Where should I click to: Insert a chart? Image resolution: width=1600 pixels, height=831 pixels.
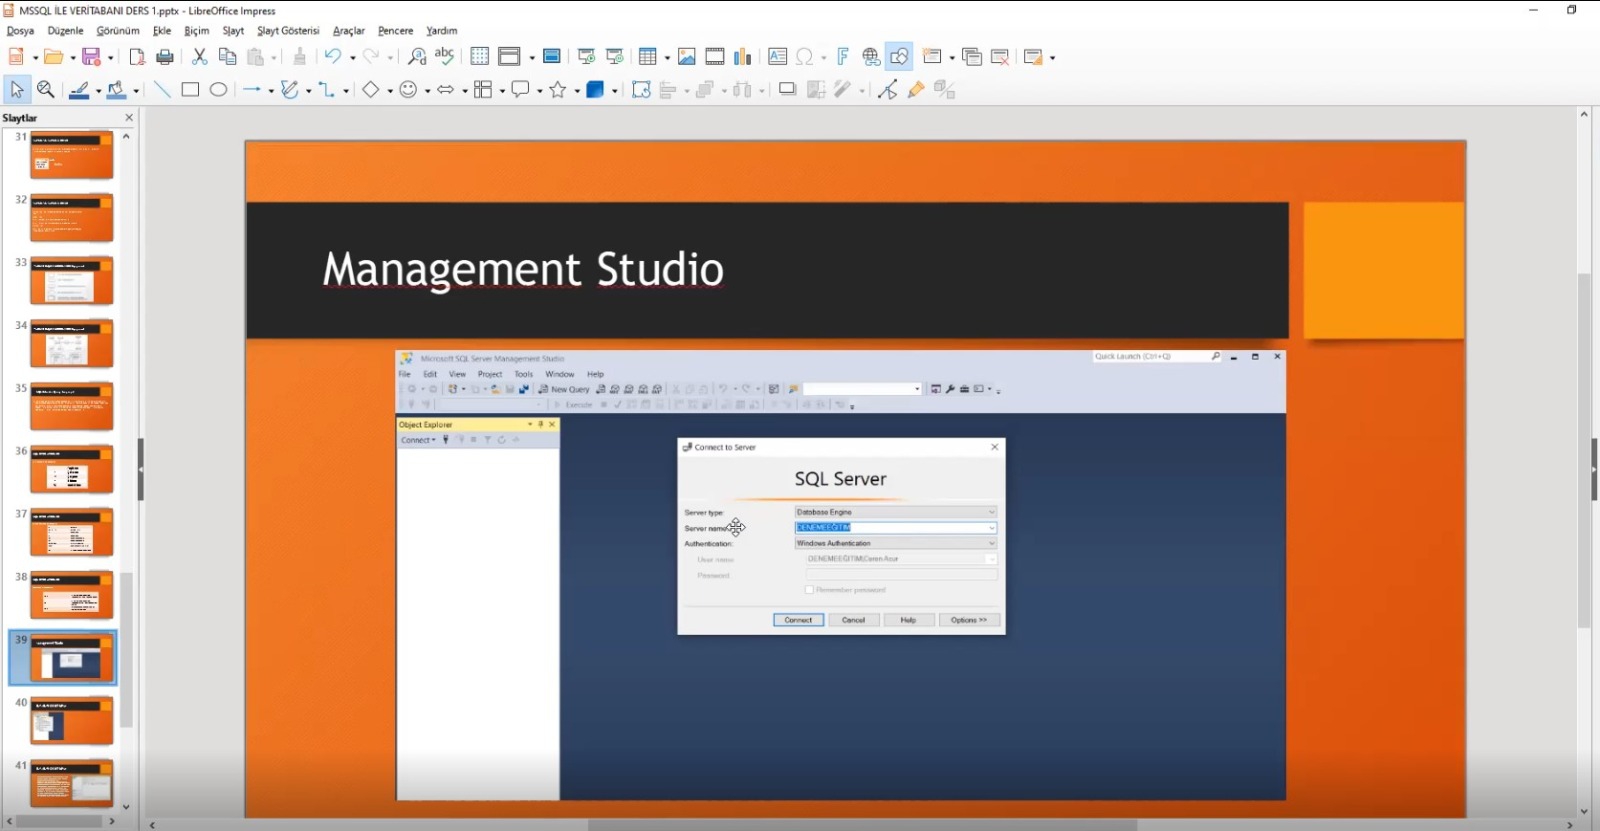pyautogui.click(x=743, y=57)
